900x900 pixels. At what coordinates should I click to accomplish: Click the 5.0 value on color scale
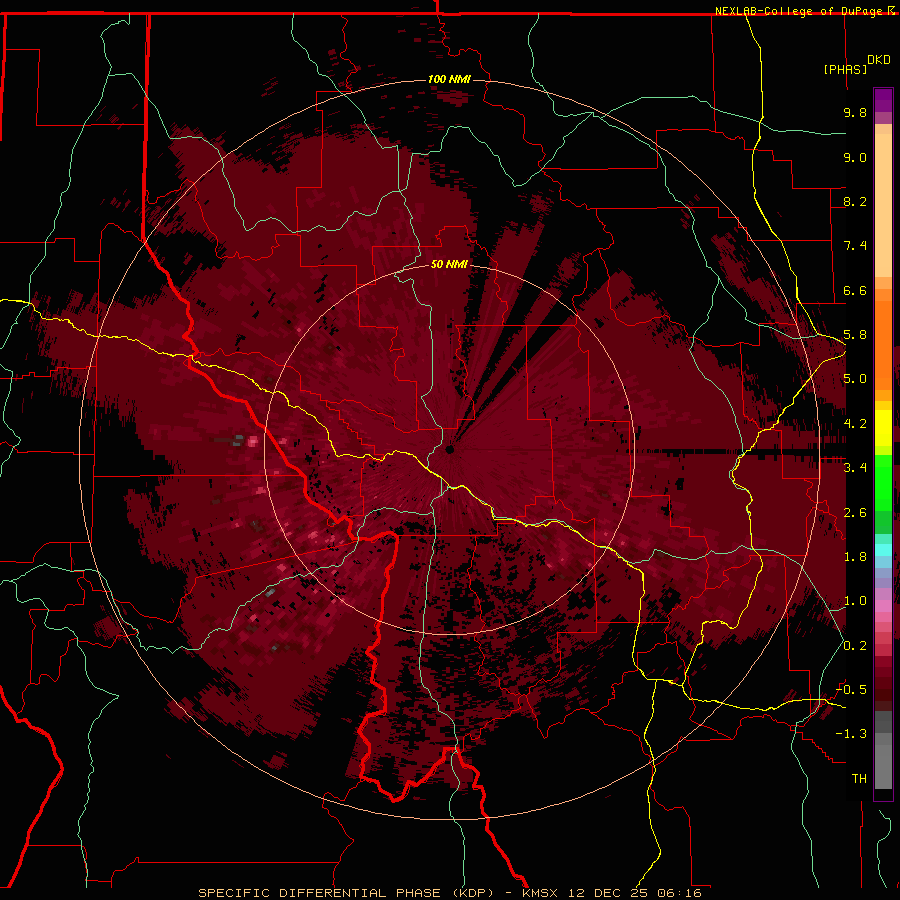click(855, 379)
